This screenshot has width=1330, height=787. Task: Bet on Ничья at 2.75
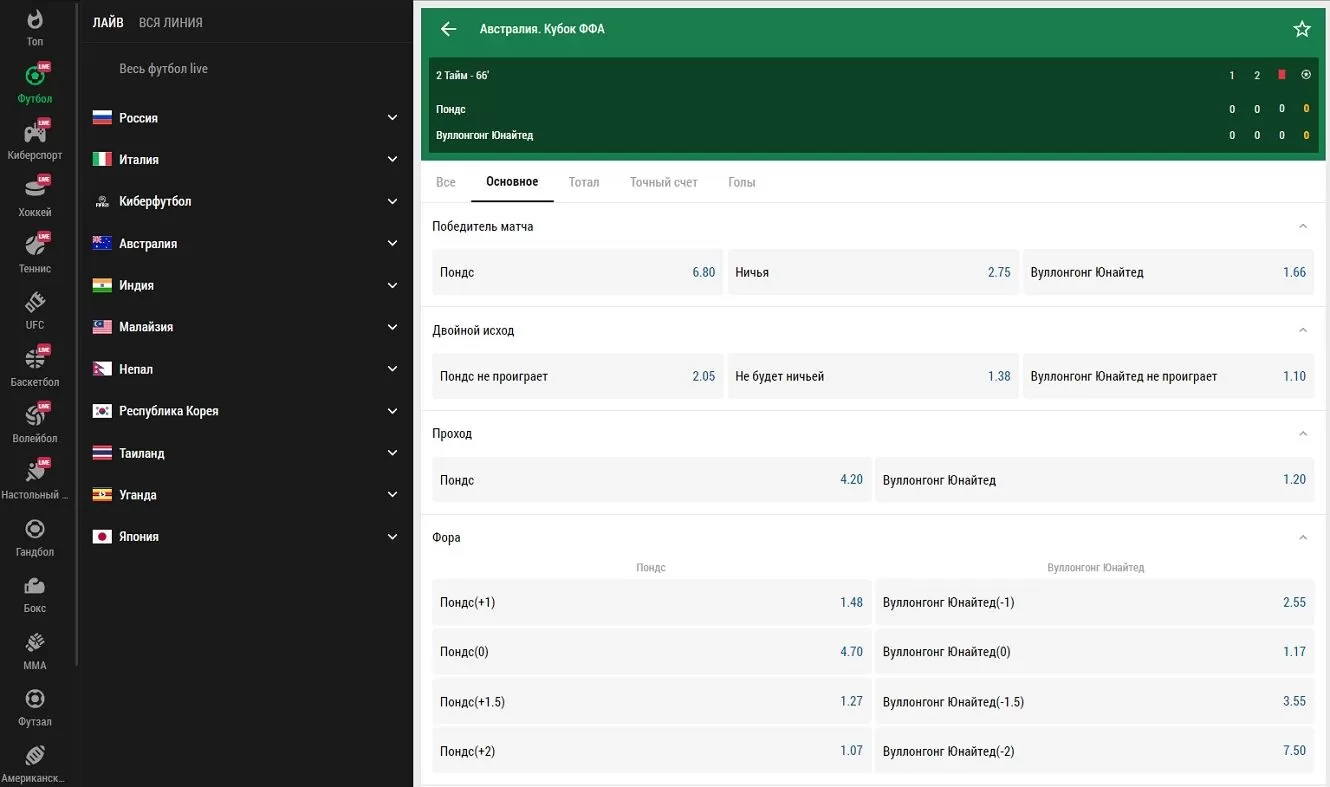point(872,272)
